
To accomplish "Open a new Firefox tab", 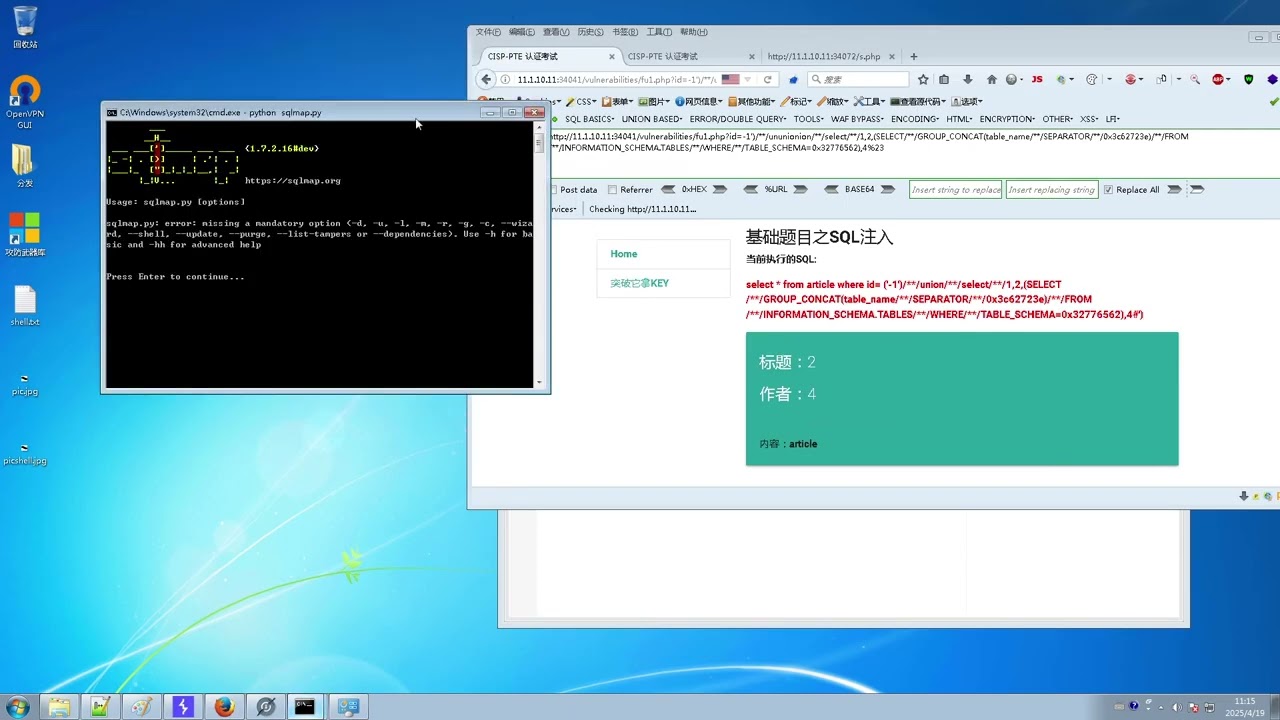I will 914,57.
